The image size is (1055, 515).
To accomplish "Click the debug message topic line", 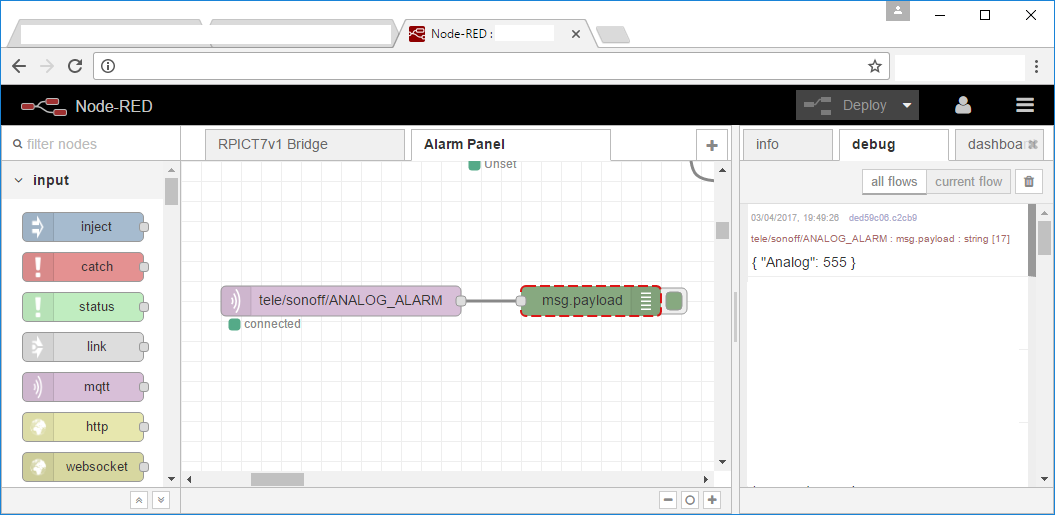I will tap(880, 239).
